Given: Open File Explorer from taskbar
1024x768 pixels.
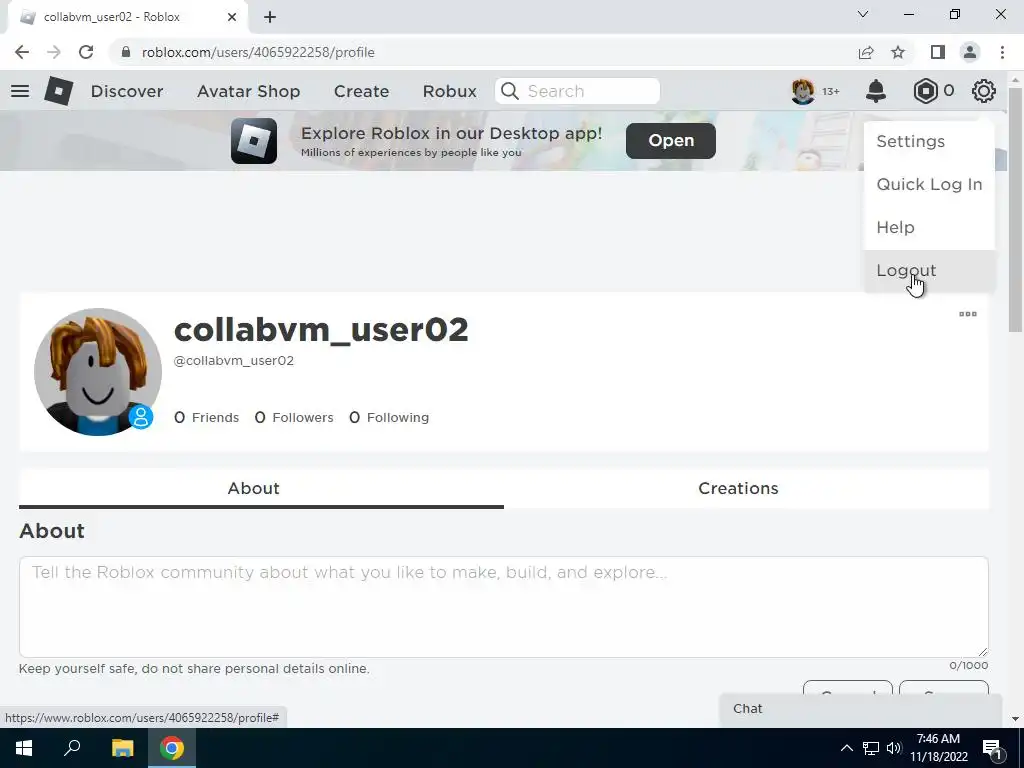Looking at the screenshot, I should pyautogui.click(x=122, y=748).
